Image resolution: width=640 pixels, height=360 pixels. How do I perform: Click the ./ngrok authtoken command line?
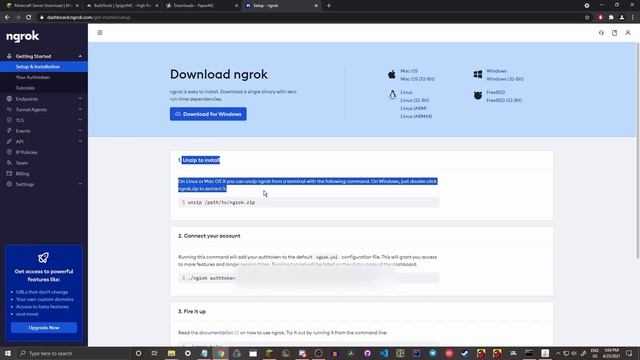(x=309, y=278)
